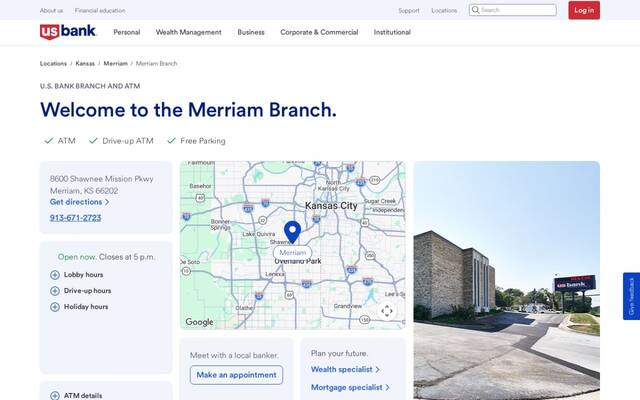The image size is (640, 400).
Task: Click the red Log in button
Action: click(x=584, y=10)
